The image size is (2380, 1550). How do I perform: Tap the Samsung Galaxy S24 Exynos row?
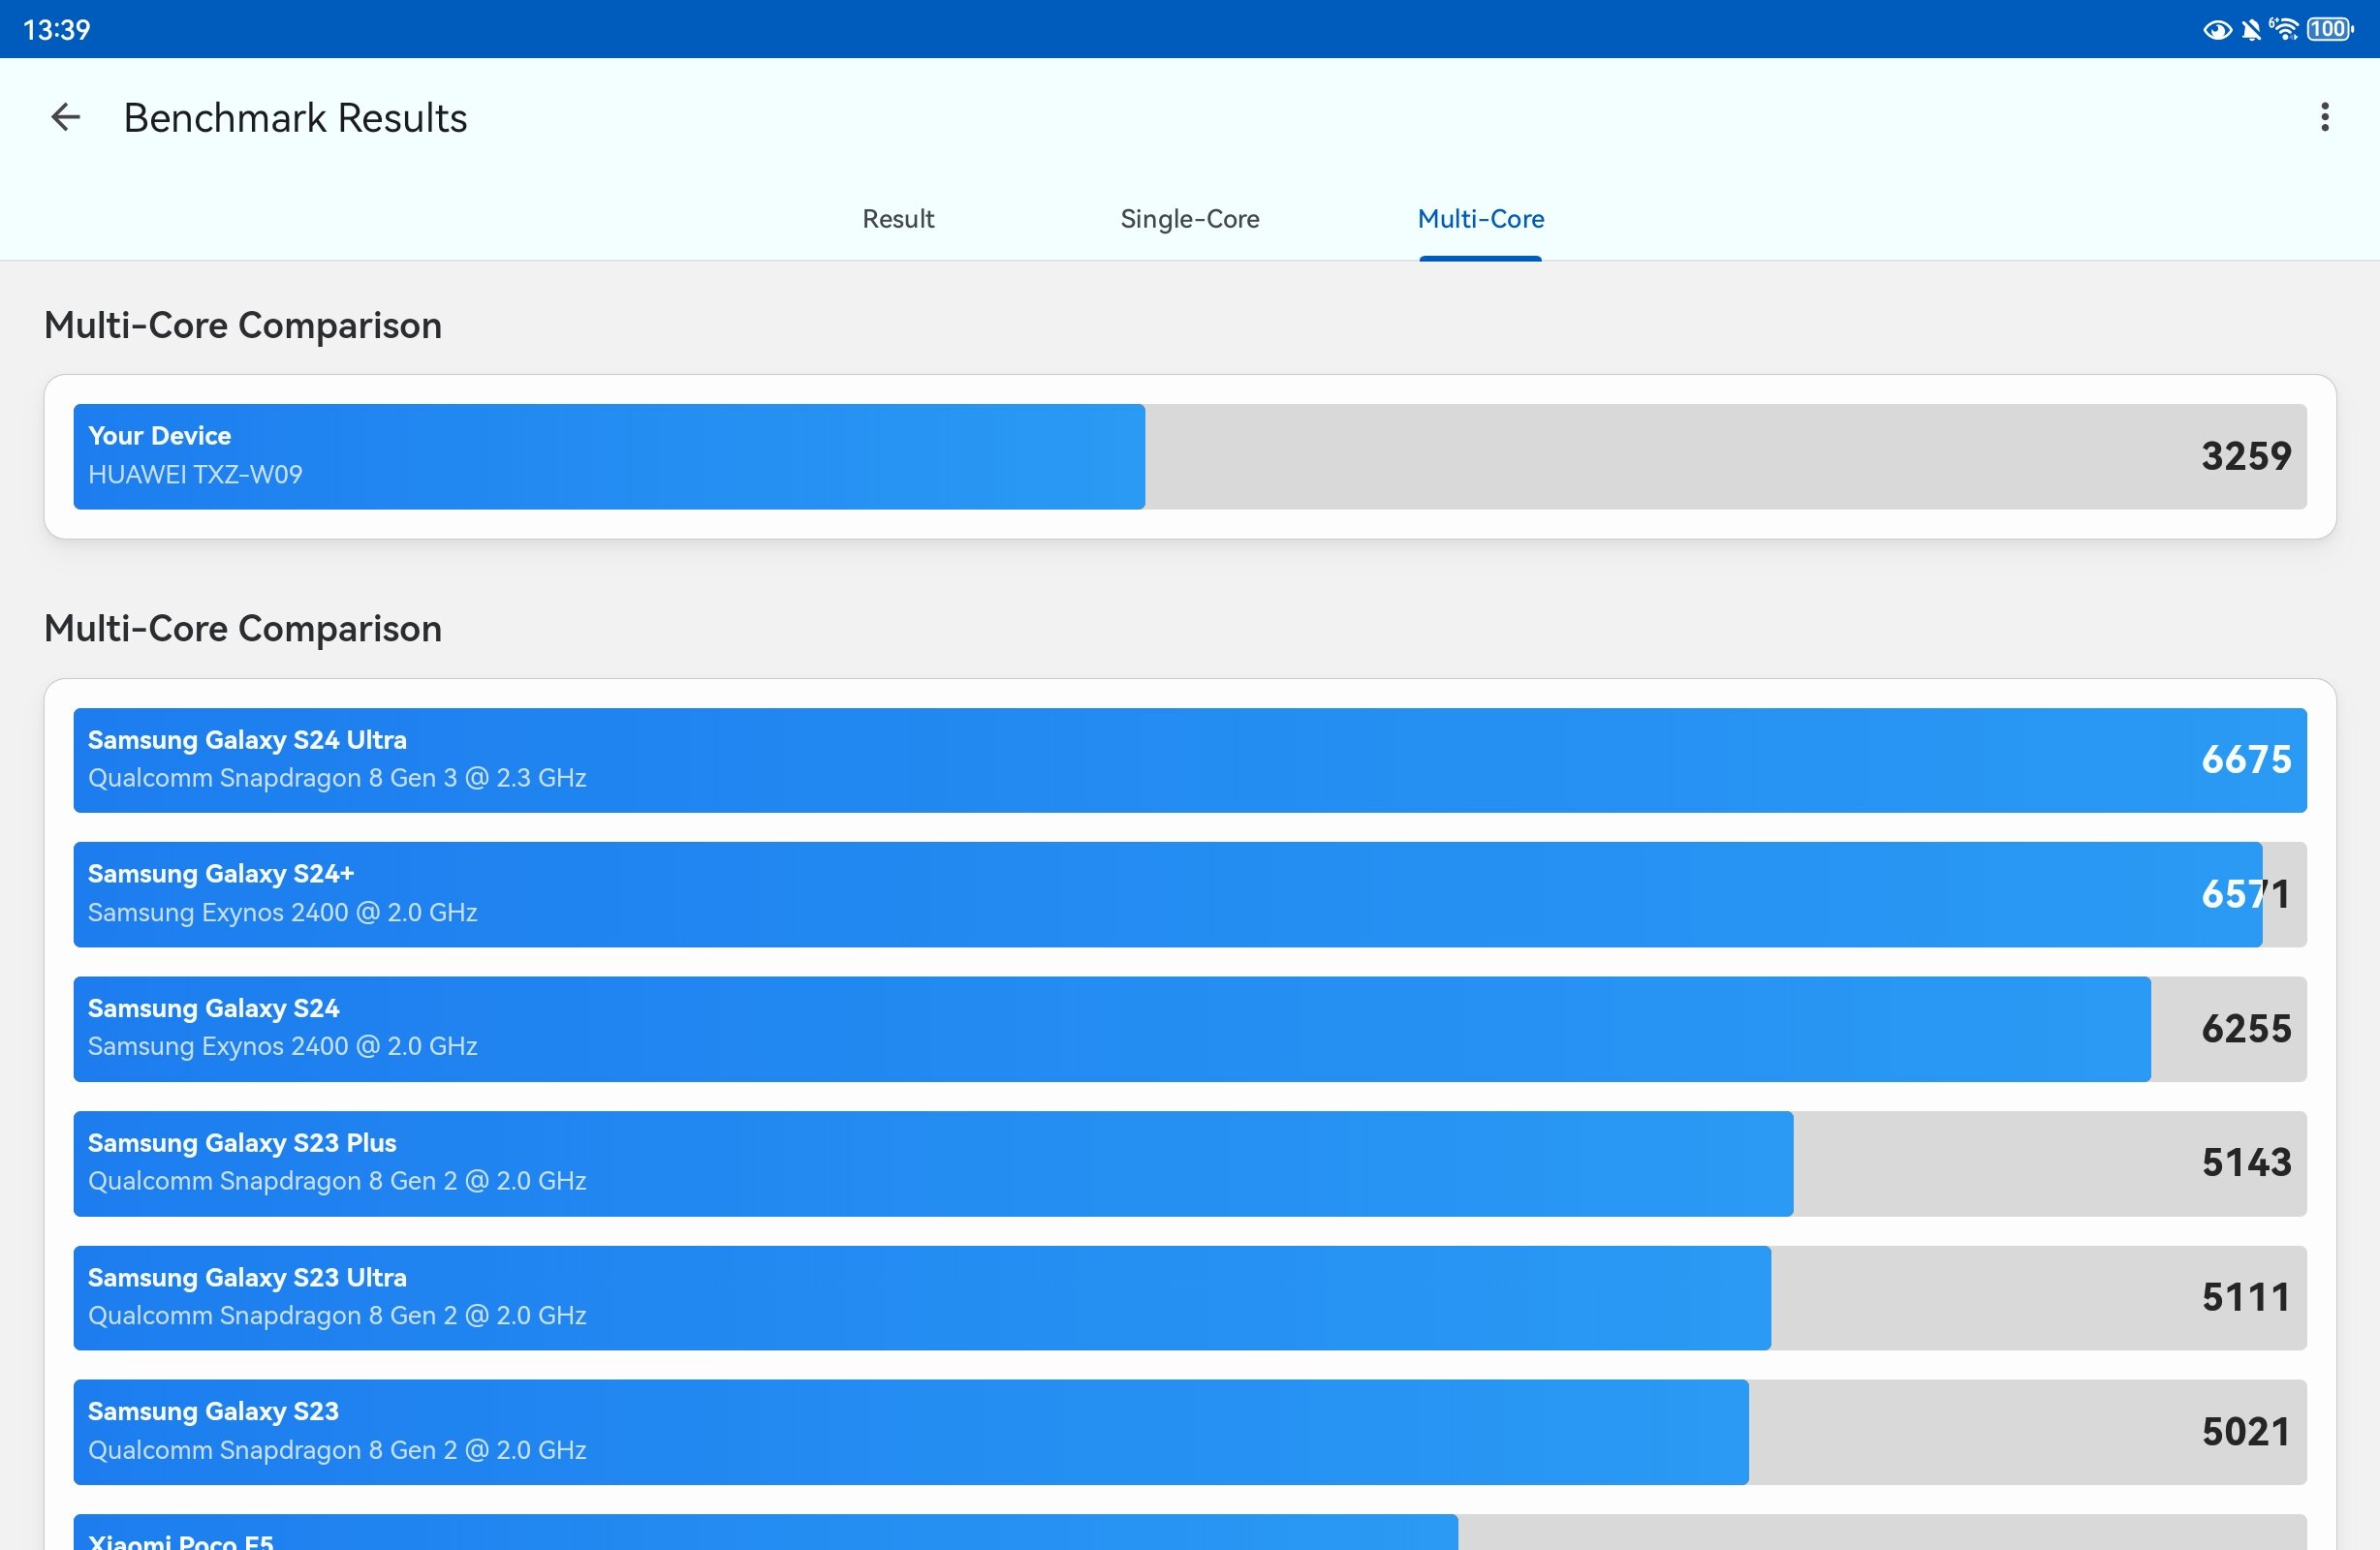point(1190,1029)
